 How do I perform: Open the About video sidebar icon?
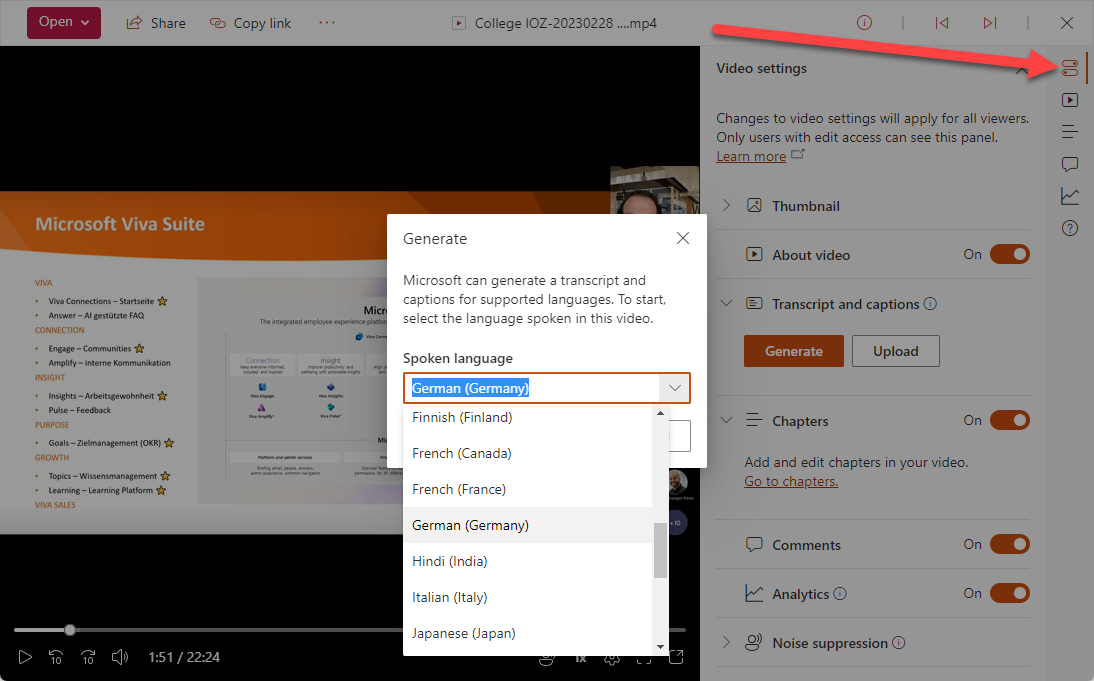coord(1070,100)
